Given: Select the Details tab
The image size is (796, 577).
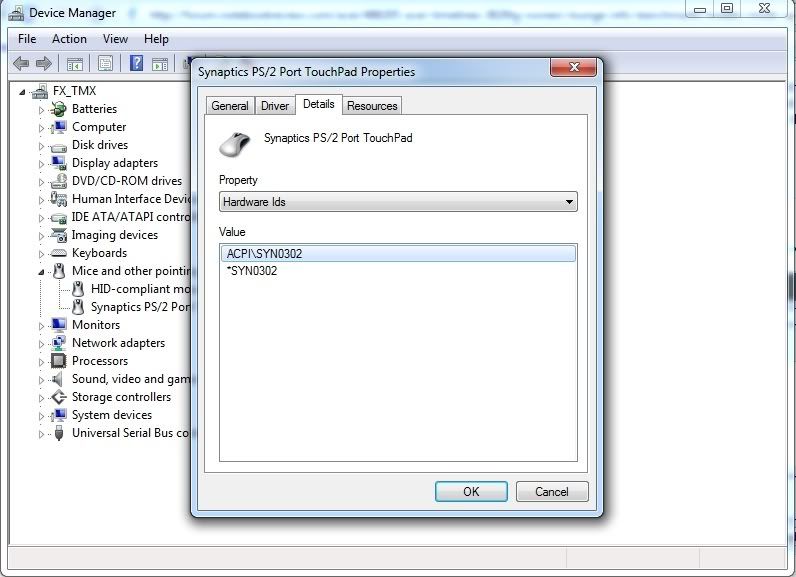Looking at the screenshot, I should click(x=319, y=104).
